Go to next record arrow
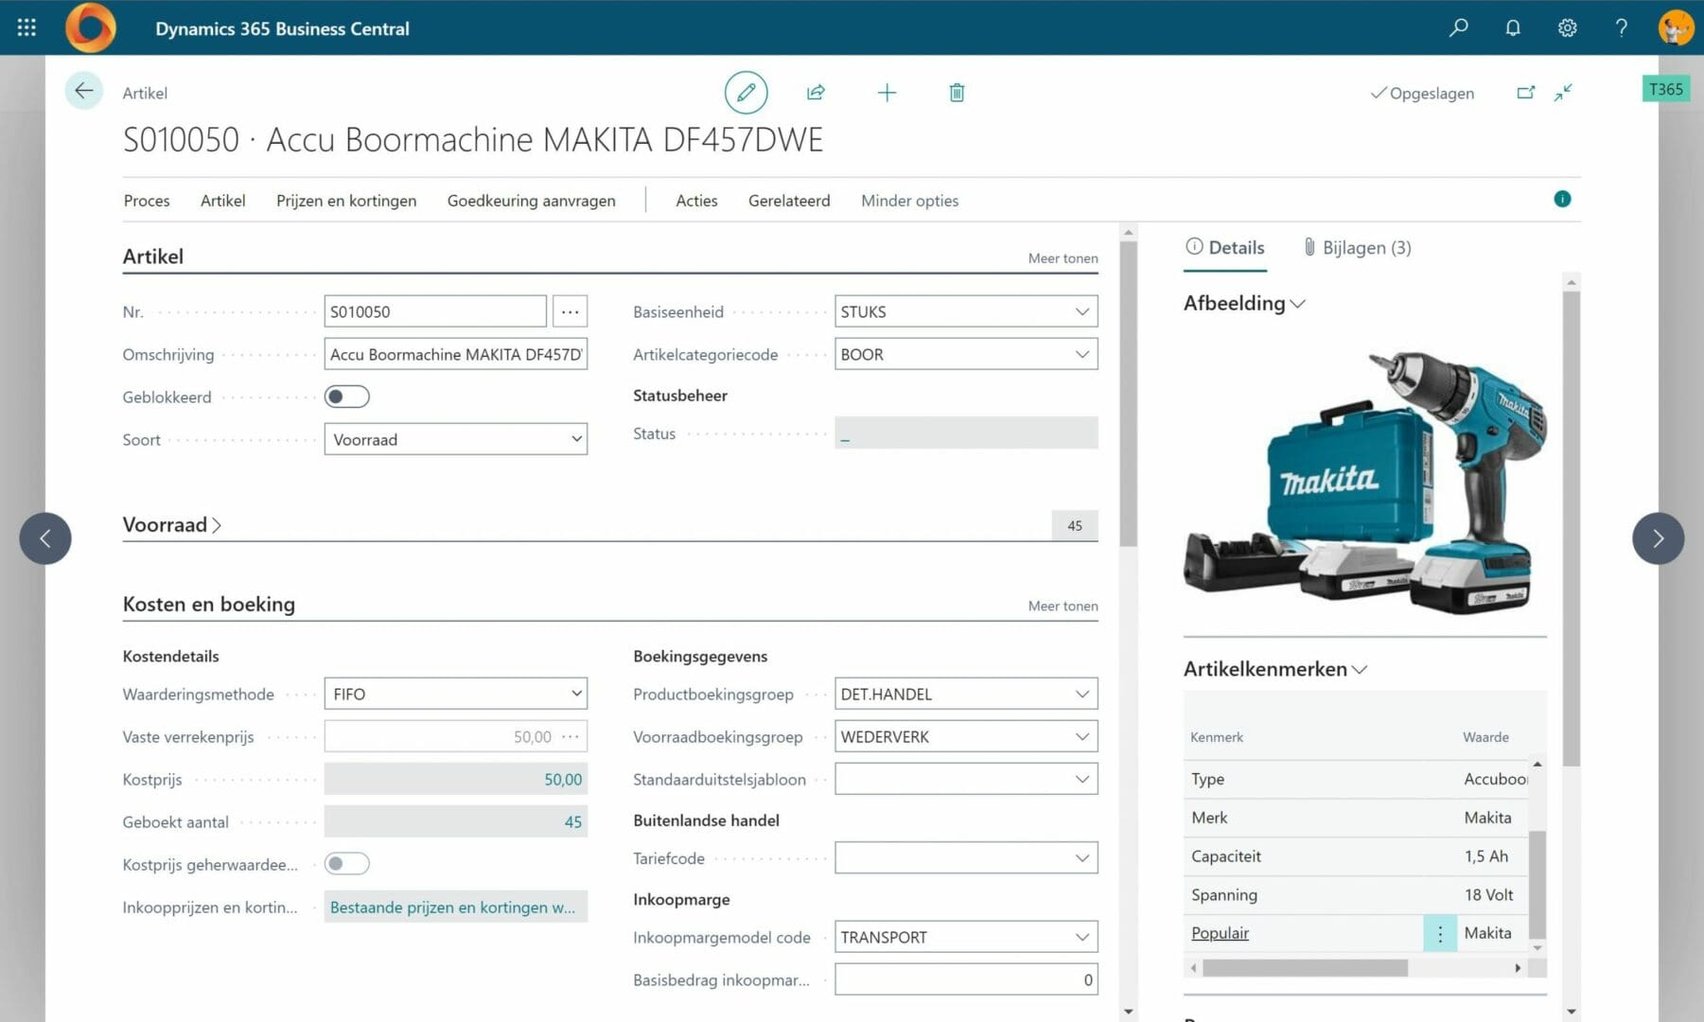This screenshot has width=1704, height=1022. (x=1658, y=538)
